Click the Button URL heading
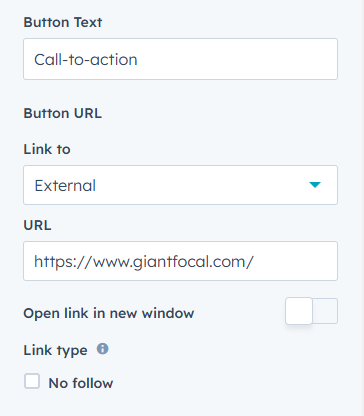 coord(62,113)
